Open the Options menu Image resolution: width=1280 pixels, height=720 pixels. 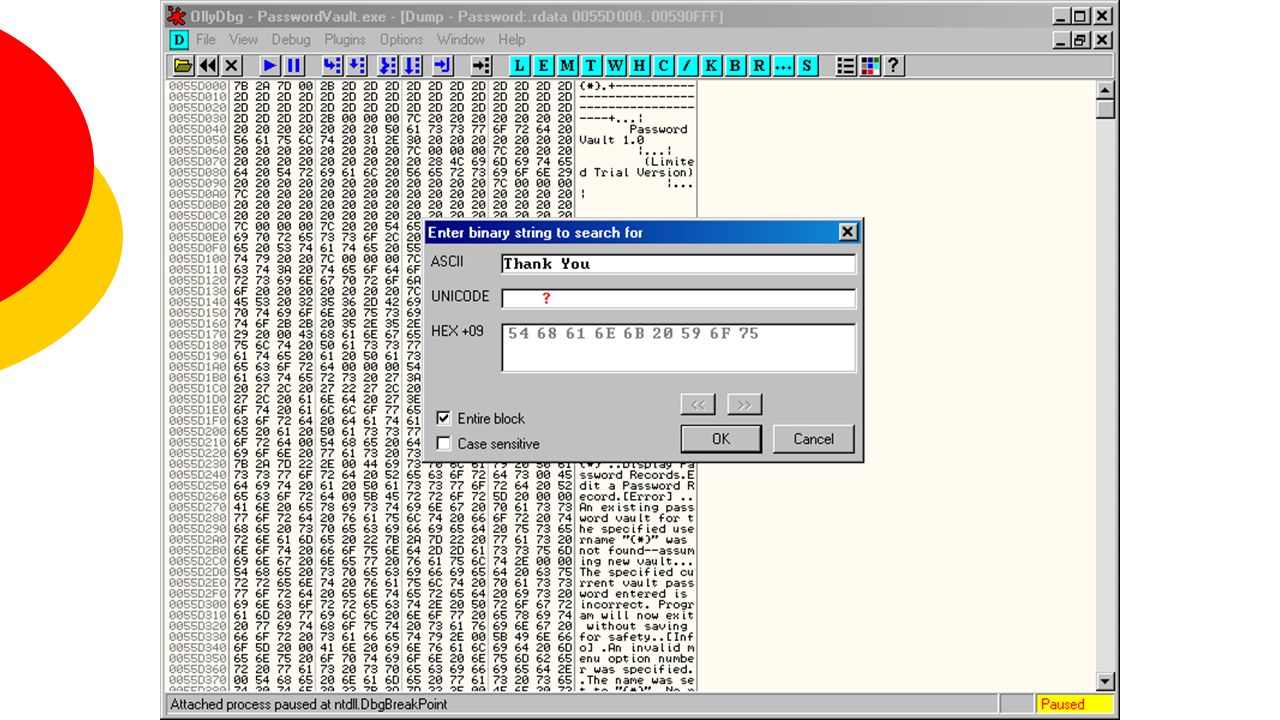coord(401,40)
